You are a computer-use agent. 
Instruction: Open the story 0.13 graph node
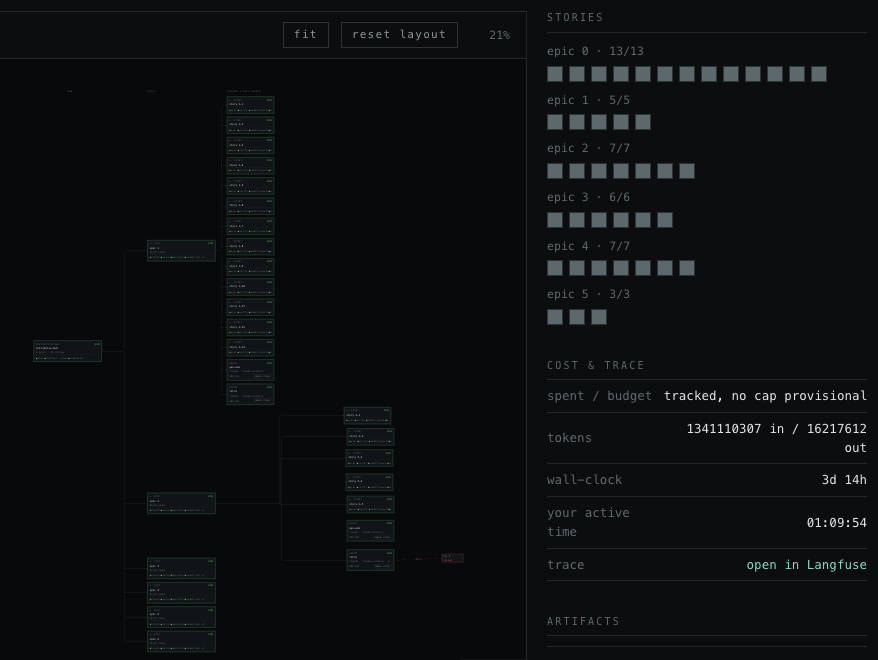click(250, 348)
